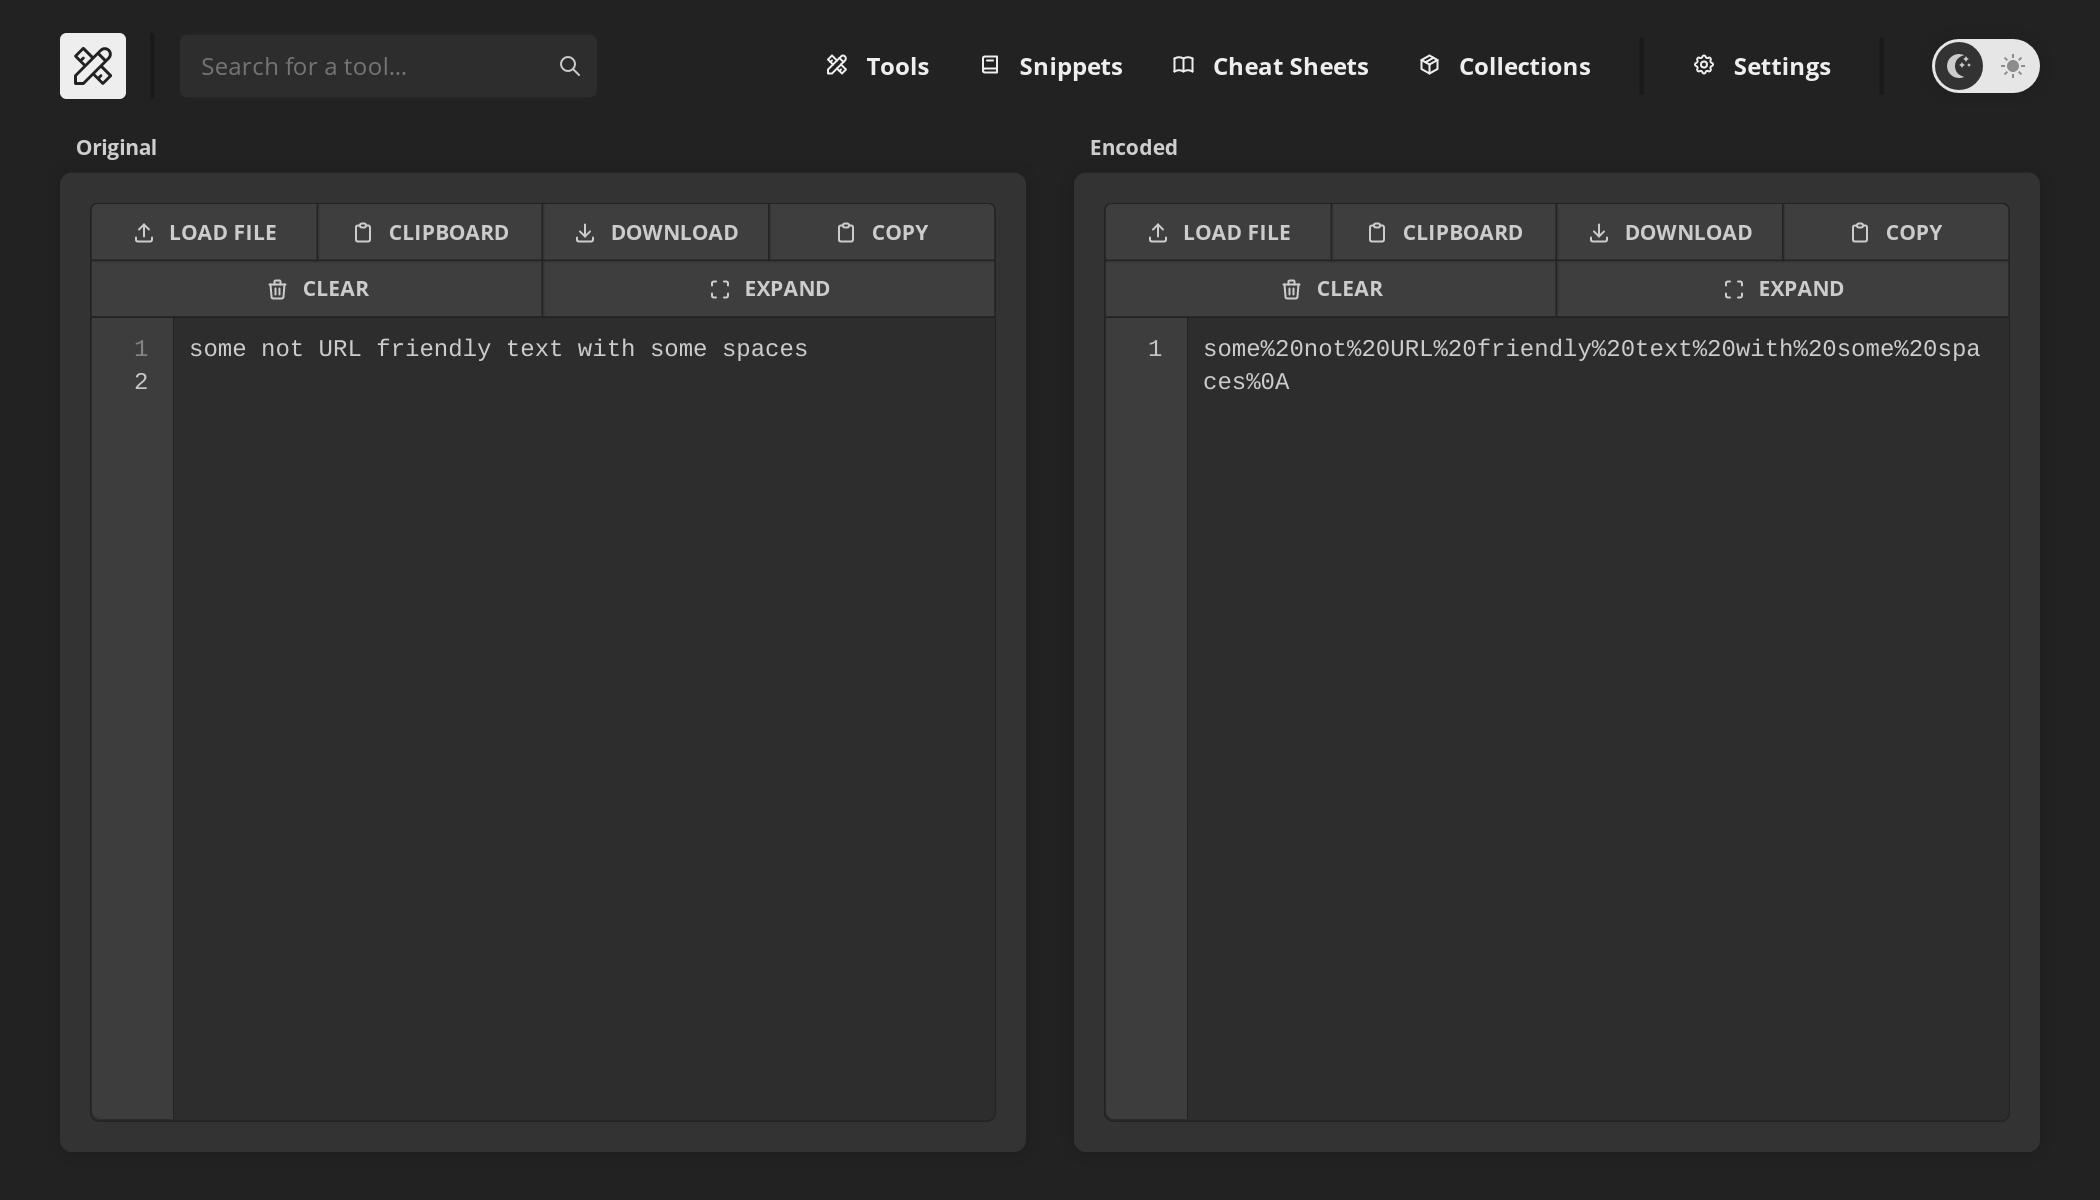Viewport: 2100px width, 1200px height.
Task: Click the Snippets note icon
Action: click(990, 65)
